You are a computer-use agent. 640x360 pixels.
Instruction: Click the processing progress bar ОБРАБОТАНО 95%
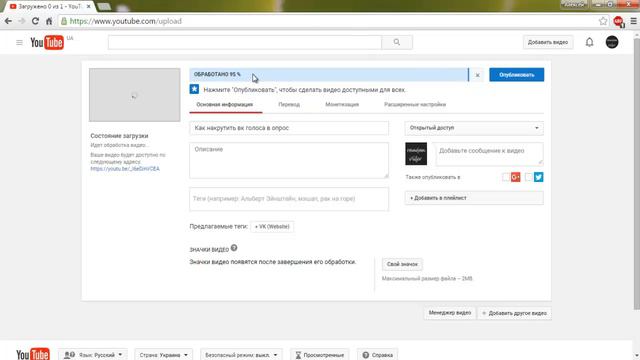point(329,75)
